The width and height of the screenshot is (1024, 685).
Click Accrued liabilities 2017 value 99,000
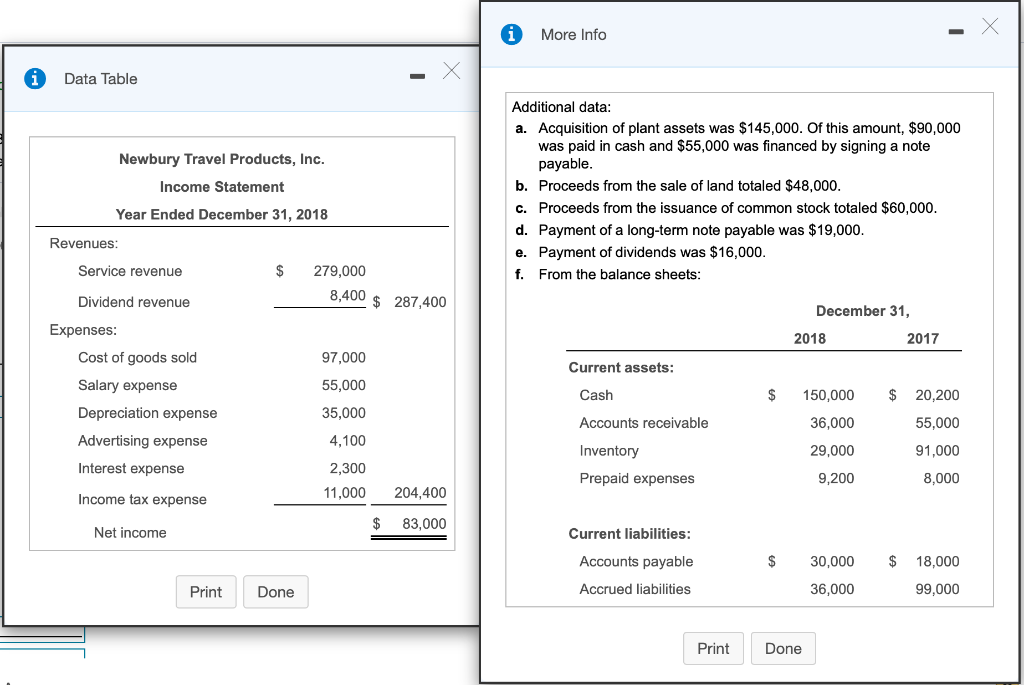(x=937, y=589)
